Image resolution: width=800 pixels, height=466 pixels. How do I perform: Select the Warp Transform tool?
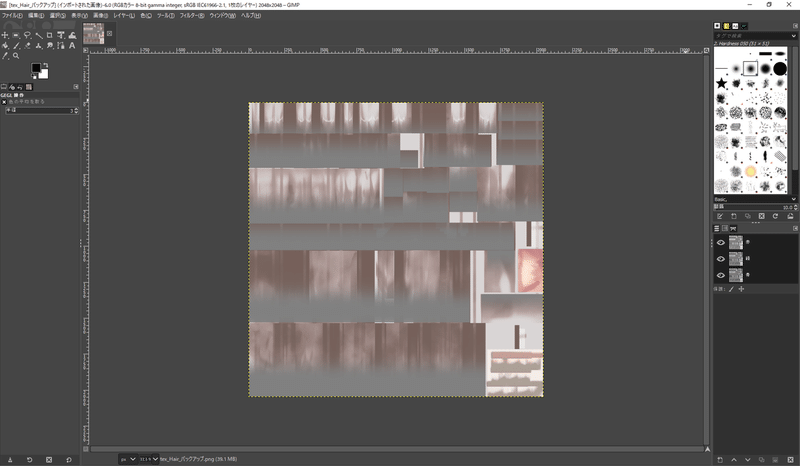(72, 35)
